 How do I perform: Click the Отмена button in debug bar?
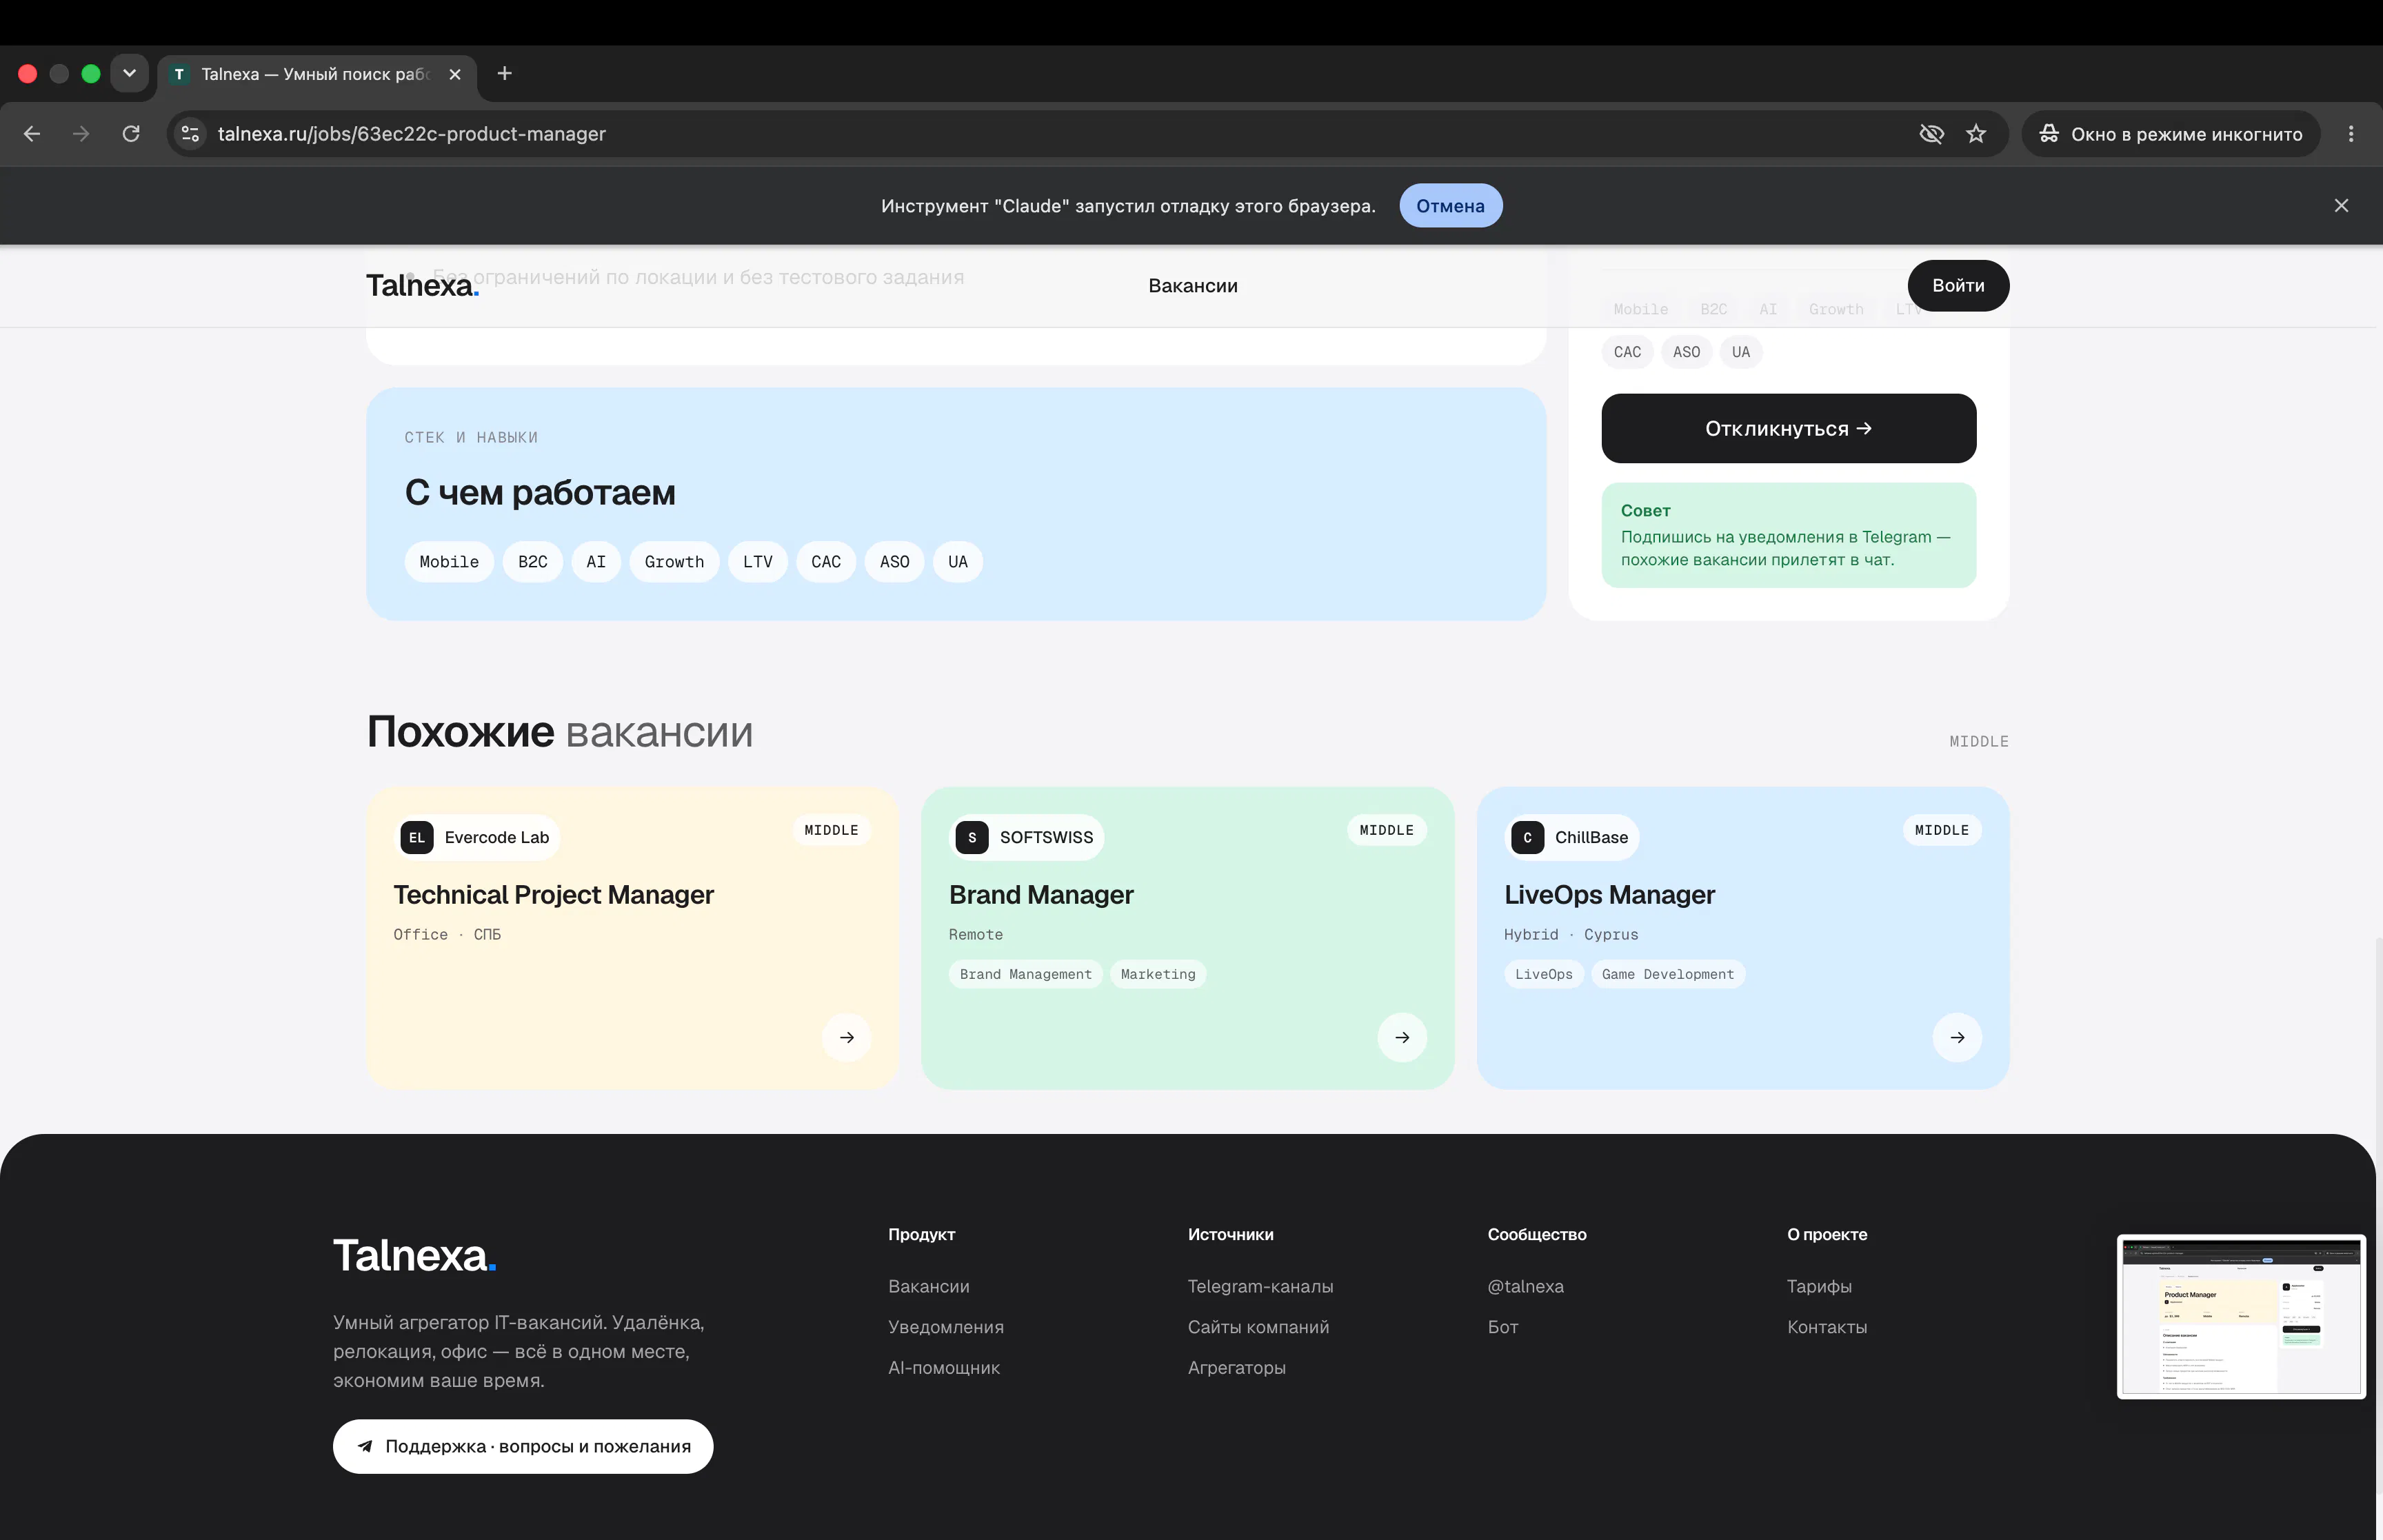[1450, 205]
